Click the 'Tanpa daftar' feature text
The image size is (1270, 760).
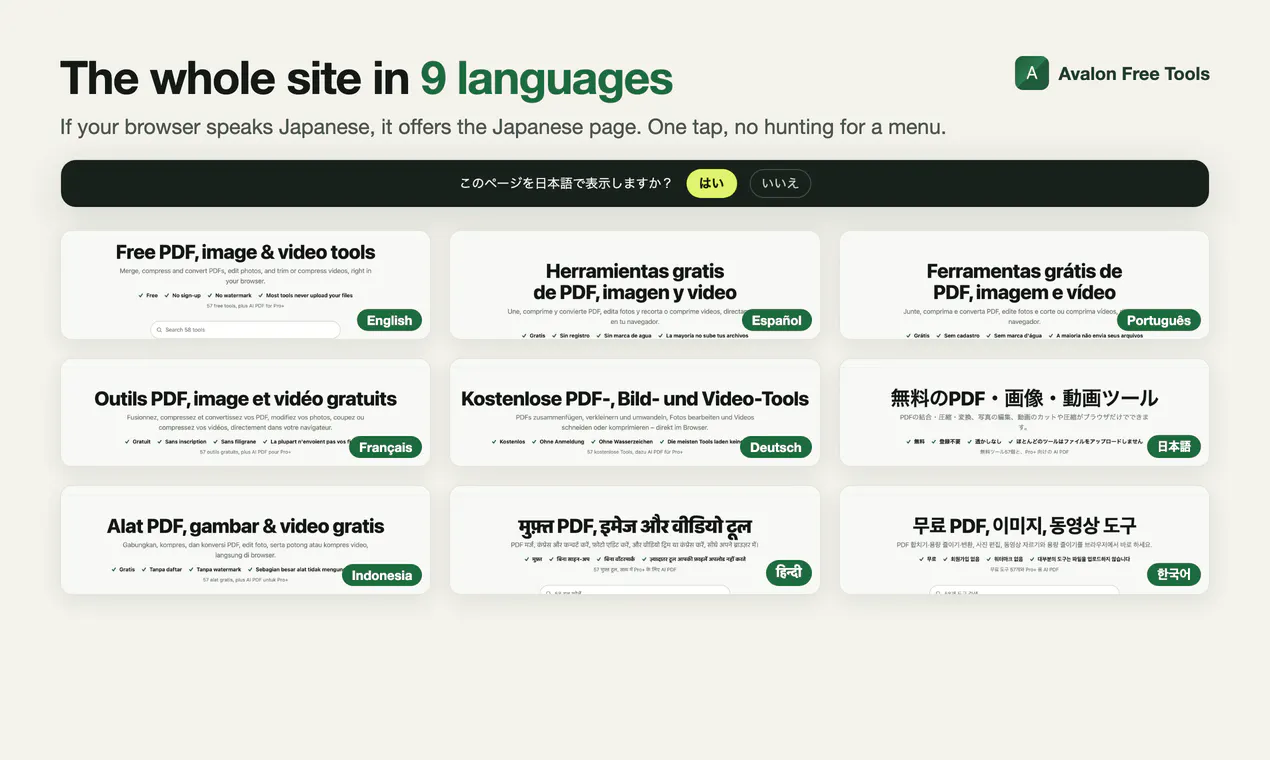[x=166, y=569]
